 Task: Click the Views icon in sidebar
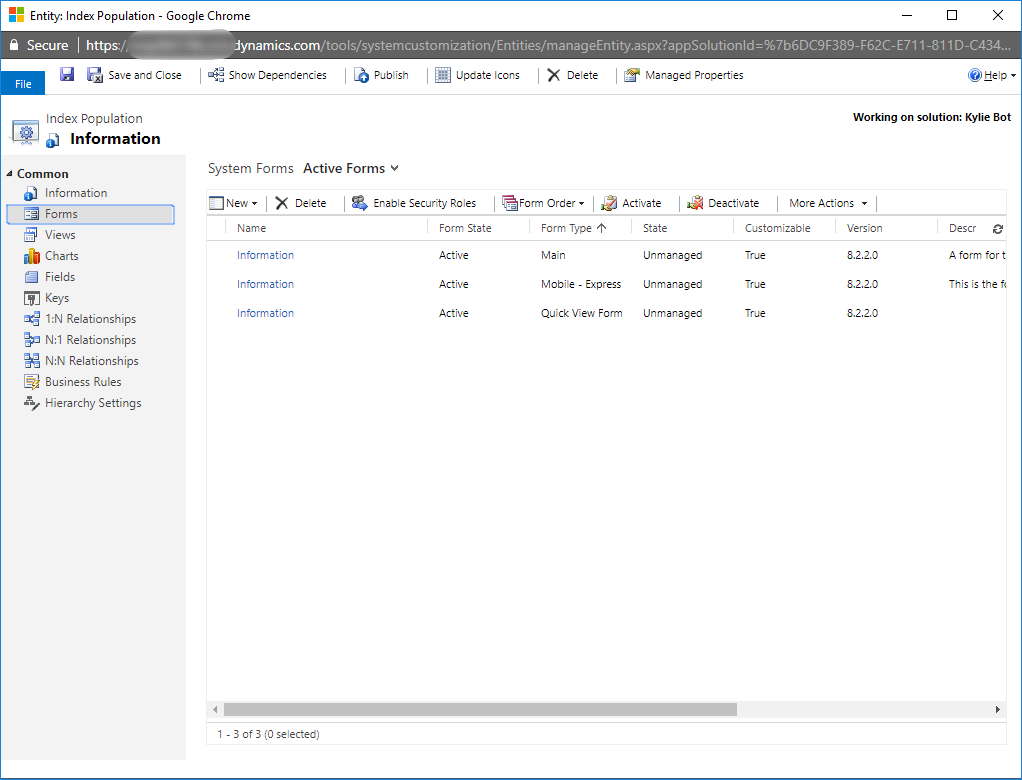31,235
